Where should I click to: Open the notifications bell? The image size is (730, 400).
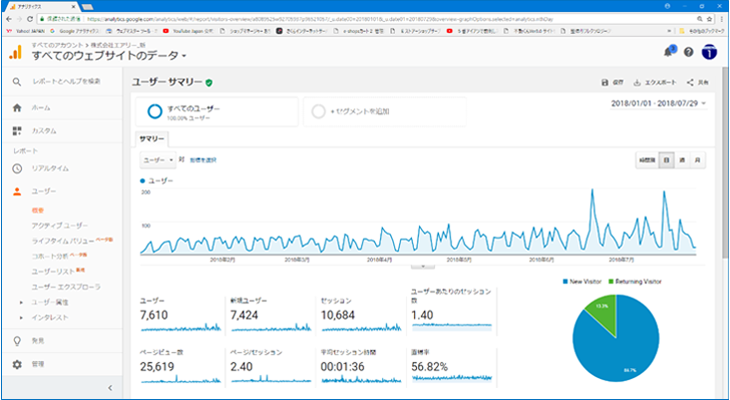pyautogui.click(x=669, y=52)
